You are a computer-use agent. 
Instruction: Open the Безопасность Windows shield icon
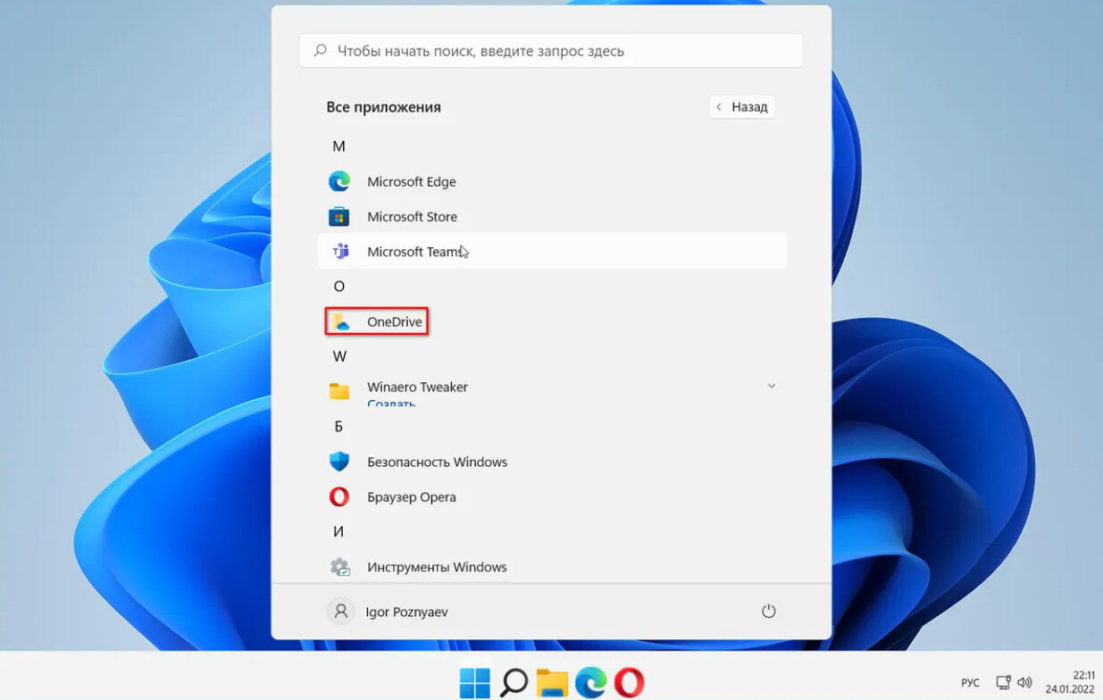point(339,462)
